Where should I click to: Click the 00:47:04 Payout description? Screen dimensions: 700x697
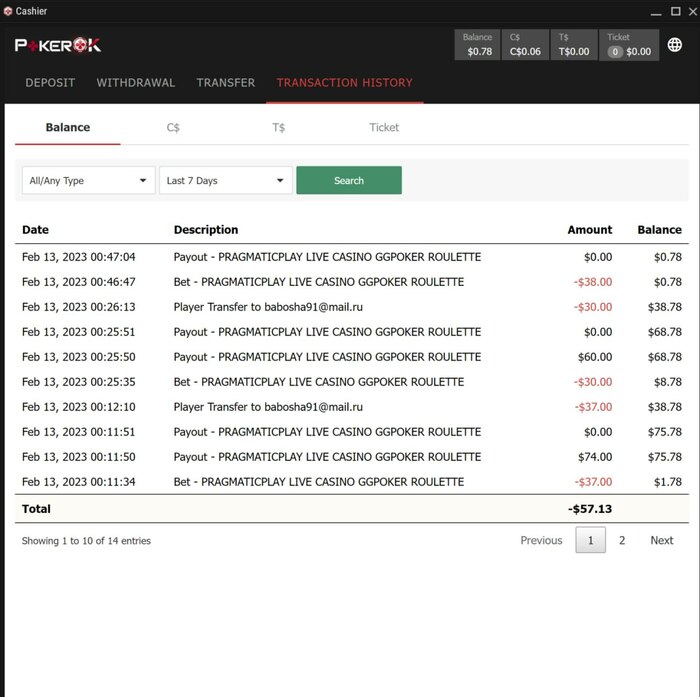327,257
